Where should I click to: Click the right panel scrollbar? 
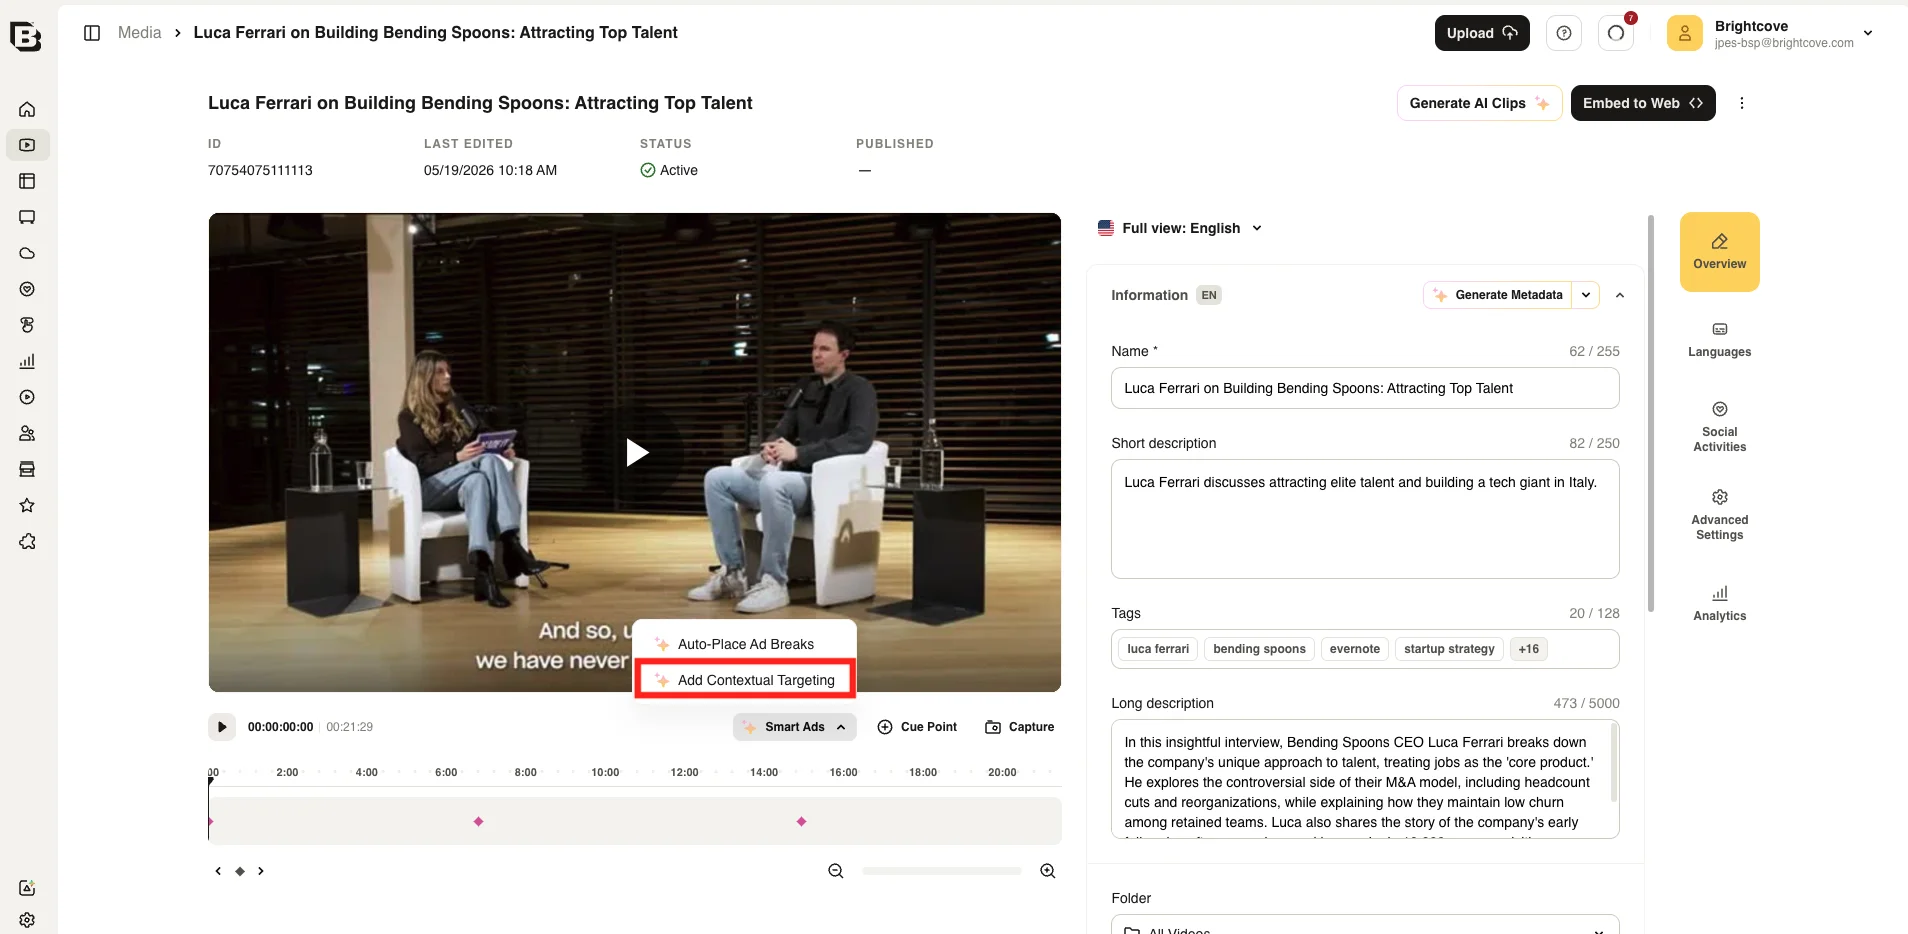click(1650, 413)
